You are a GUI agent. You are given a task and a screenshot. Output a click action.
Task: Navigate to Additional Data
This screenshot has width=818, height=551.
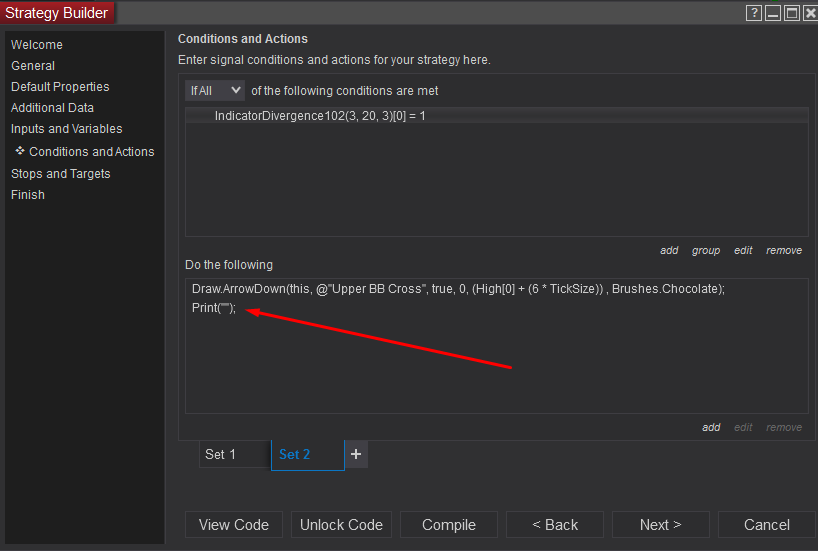[x=52, y=107]
